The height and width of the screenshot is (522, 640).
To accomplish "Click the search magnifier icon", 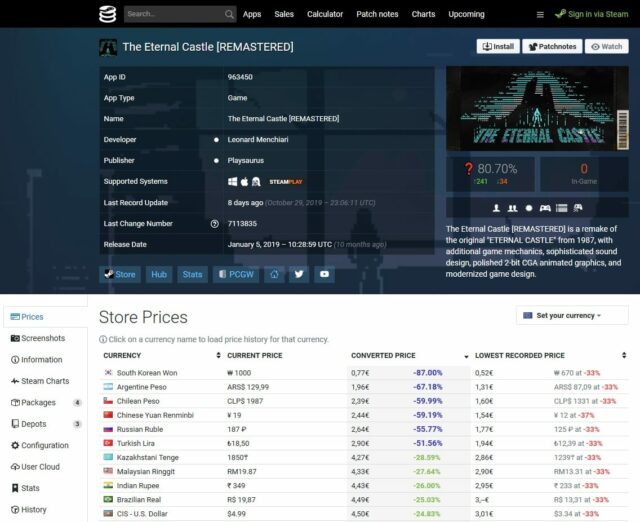I will pyautogui.click(x=229, y=14).
